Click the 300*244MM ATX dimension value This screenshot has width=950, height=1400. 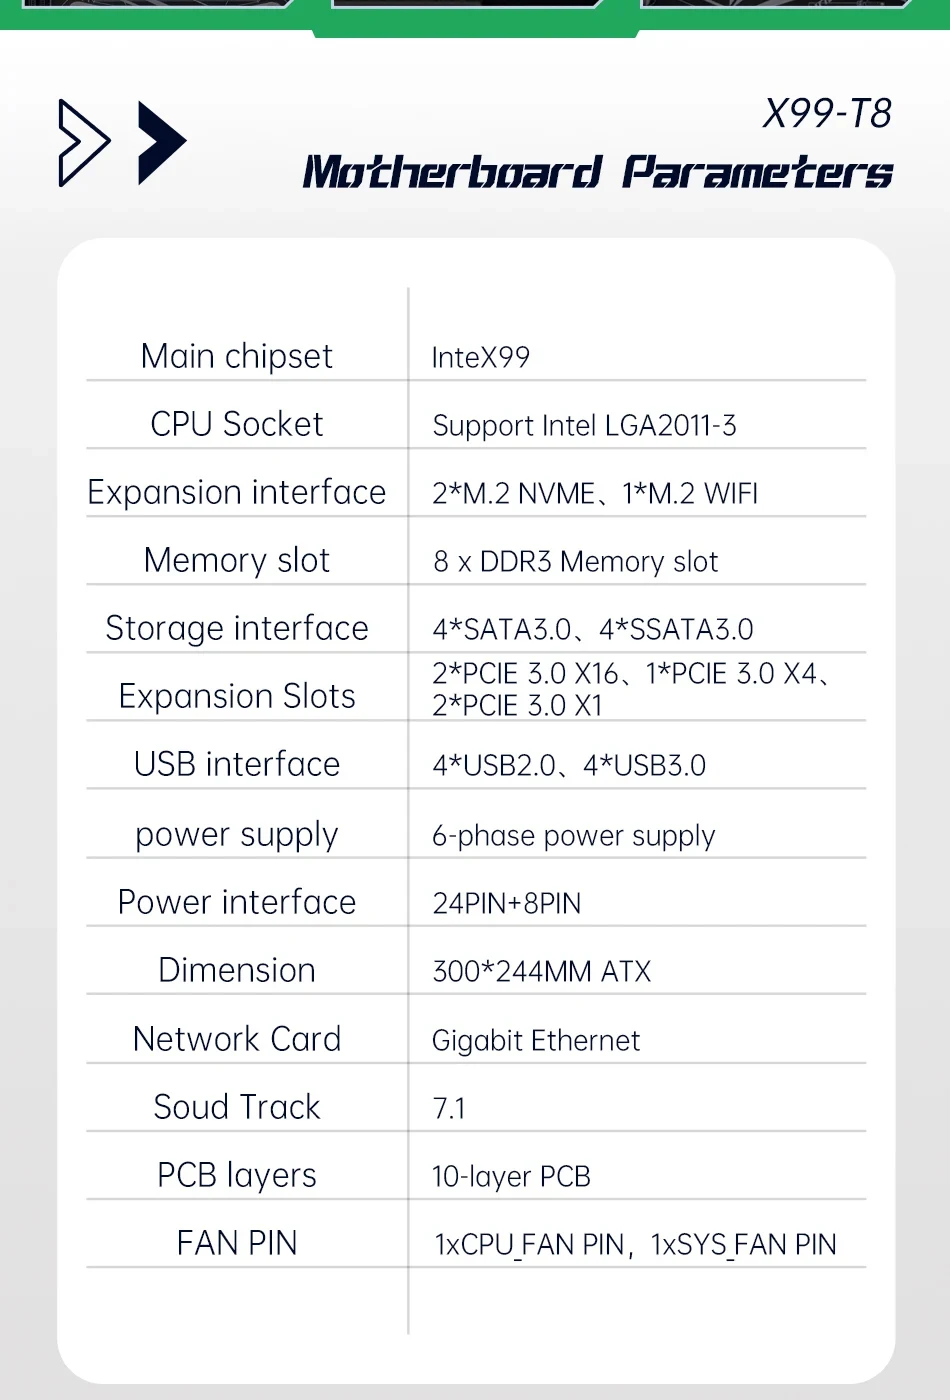[x=541, y=972]
